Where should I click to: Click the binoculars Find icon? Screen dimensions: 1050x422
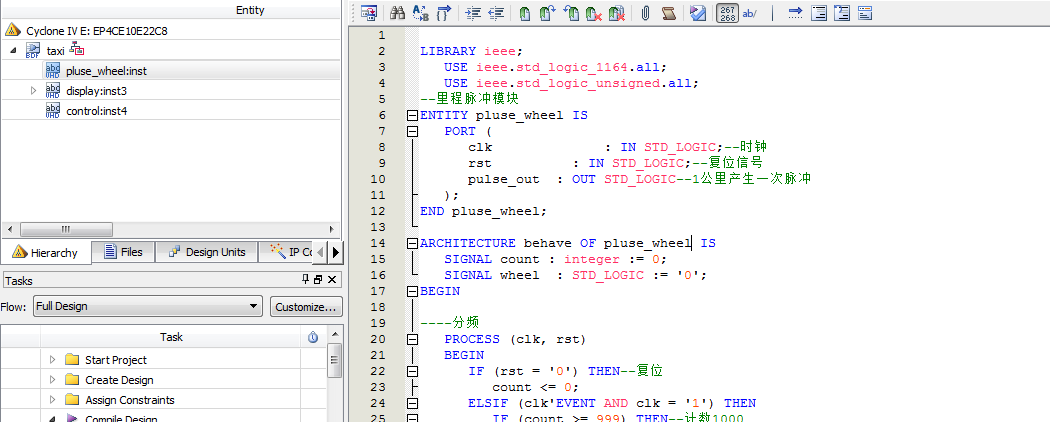pos(396,13)
